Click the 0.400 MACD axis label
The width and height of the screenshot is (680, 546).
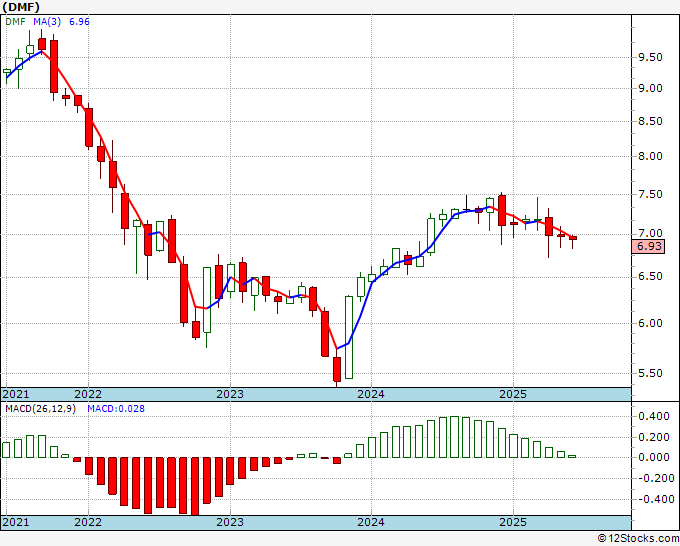coord(654,417)
